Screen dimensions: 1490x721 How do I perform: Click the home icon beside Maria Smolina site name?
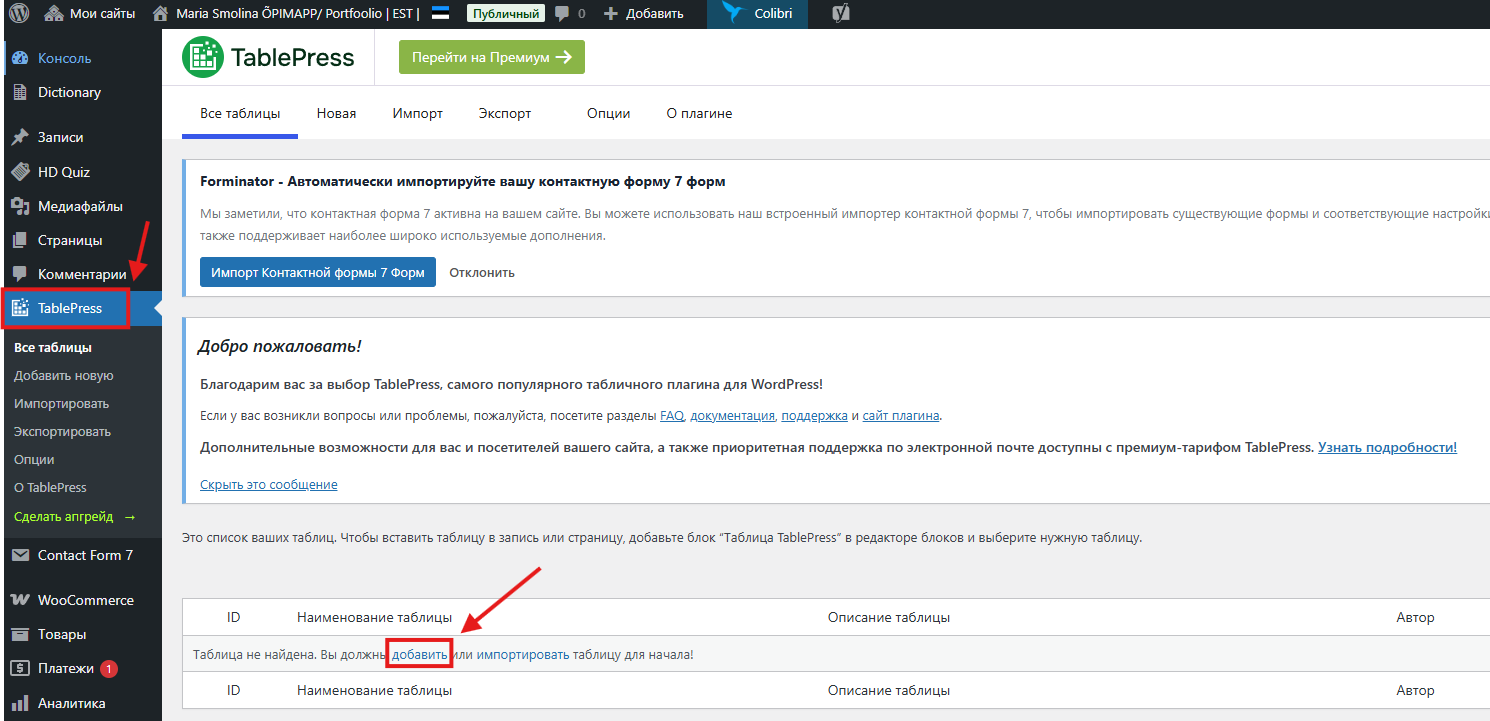point(159,14)
